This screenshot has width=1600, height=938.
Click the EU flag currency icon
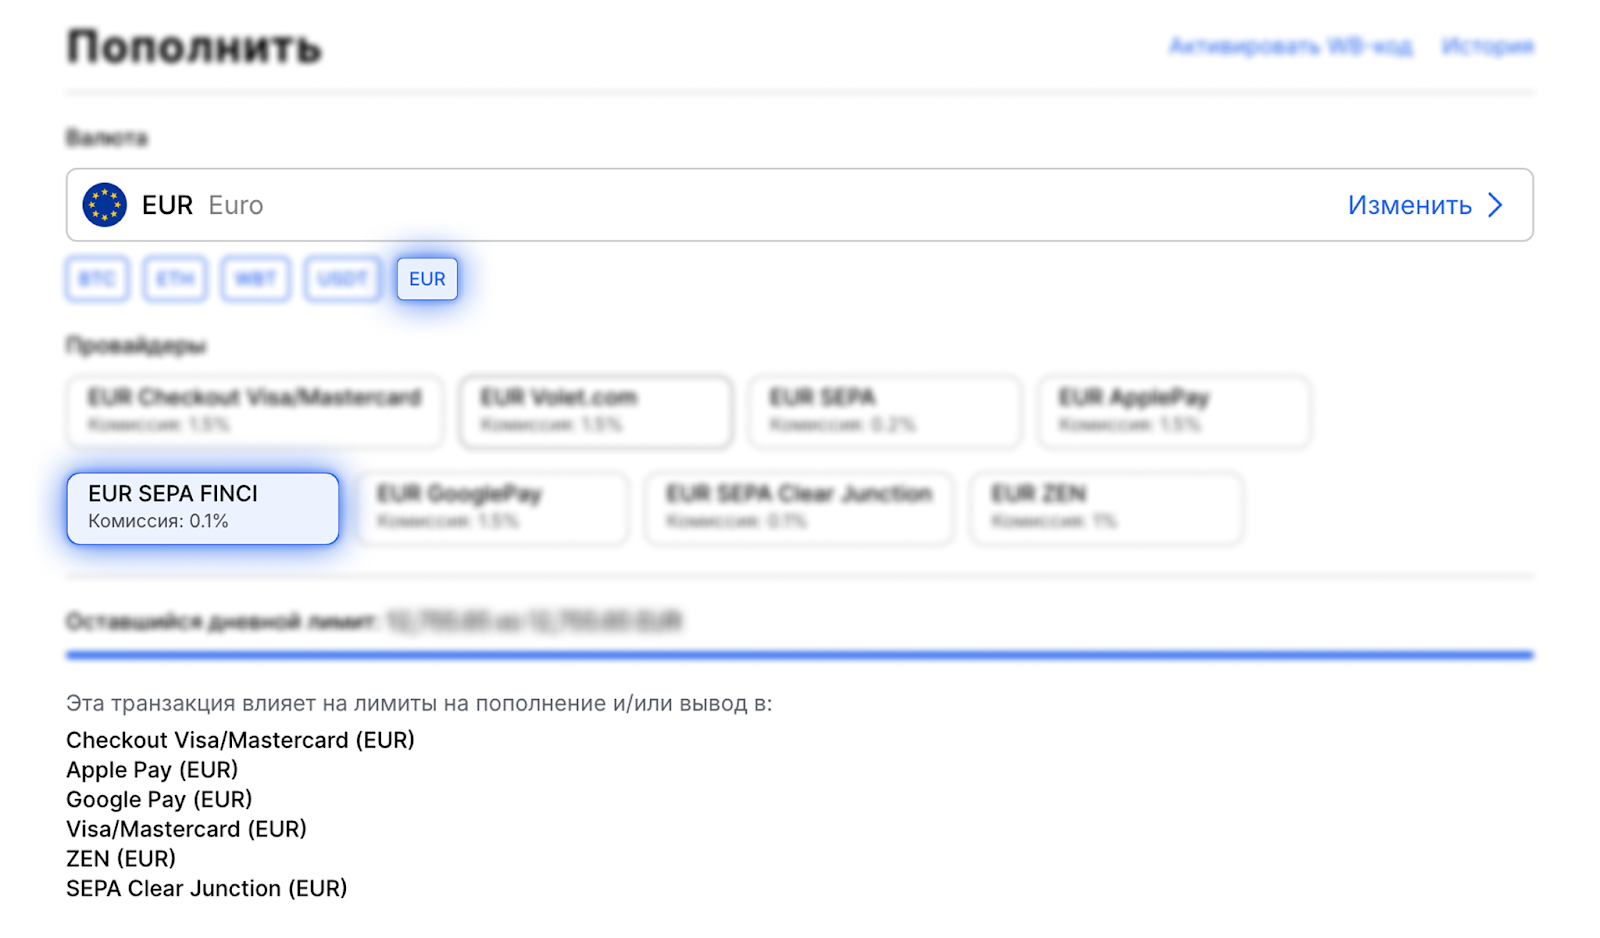coord(104,205)
